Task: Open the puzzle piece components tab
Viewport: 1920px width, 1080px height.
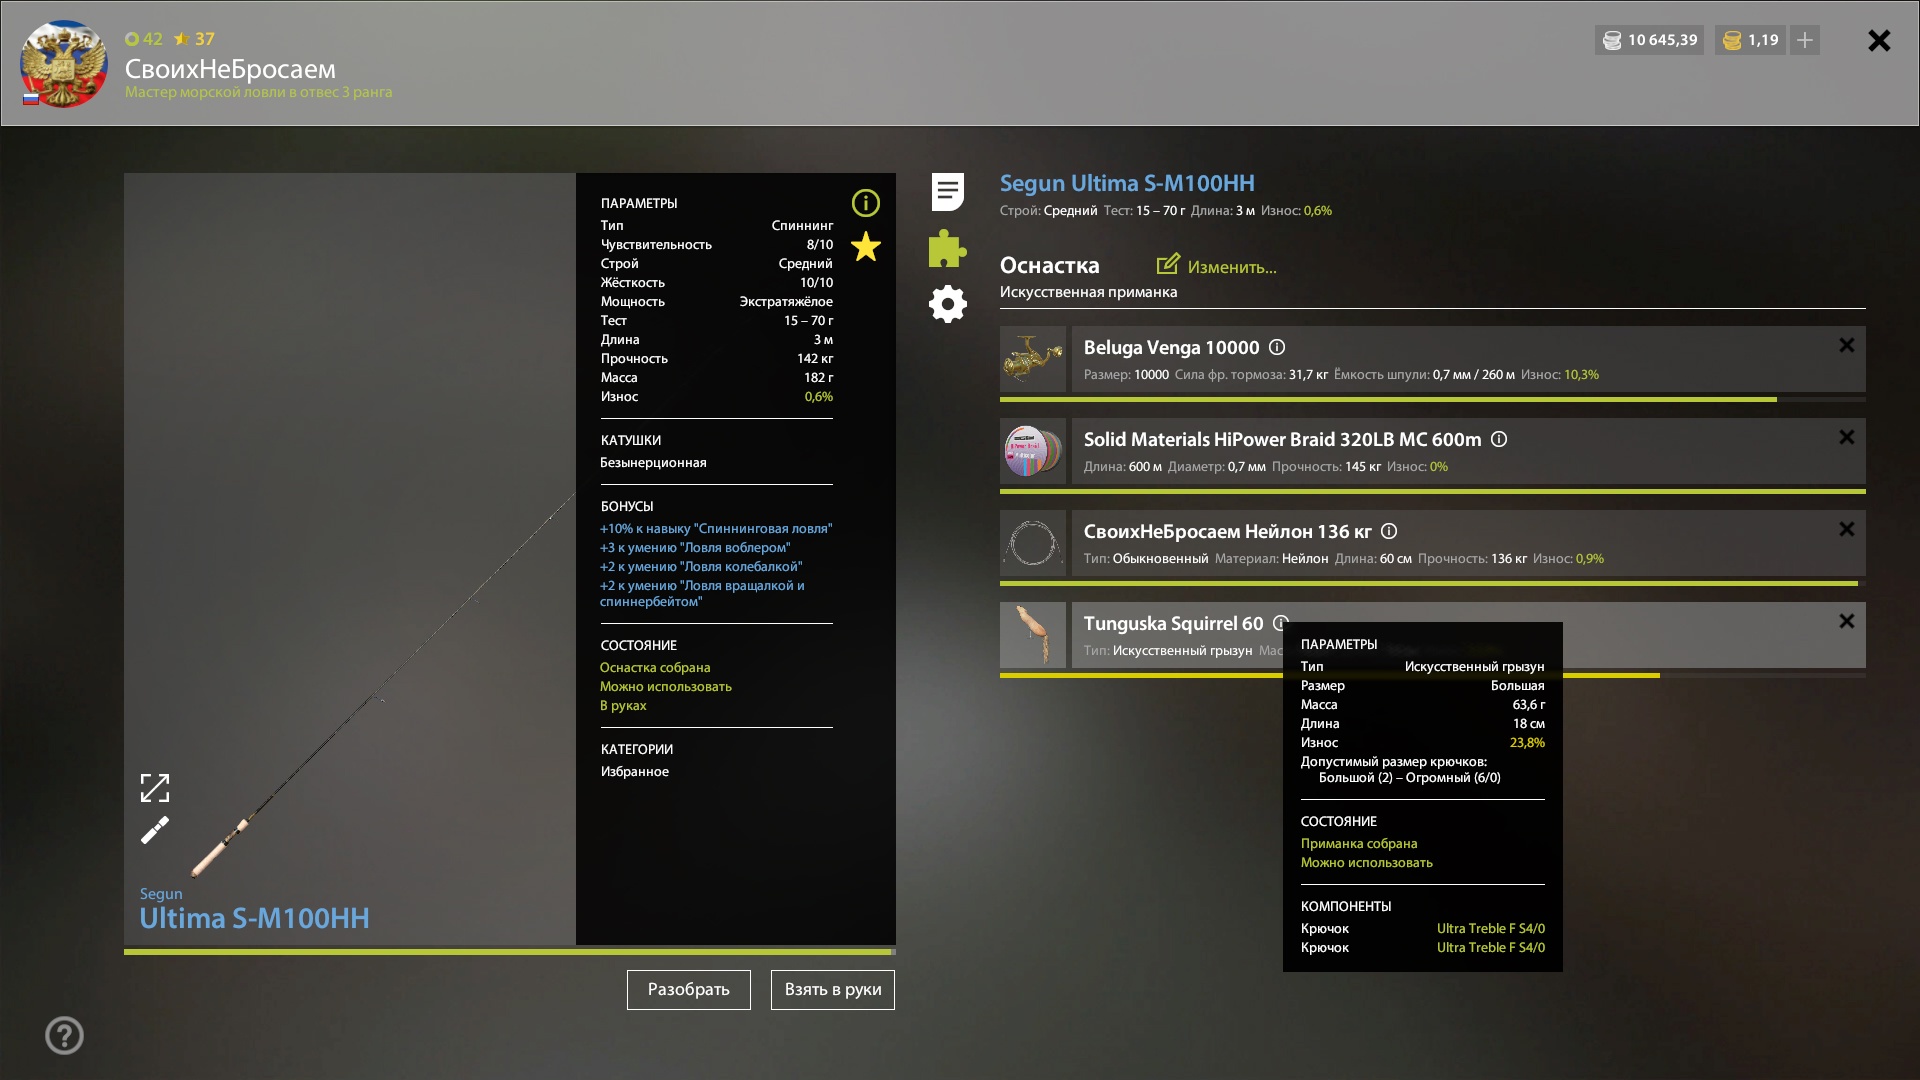Action: pyautogui.click(x=947, y=248)
